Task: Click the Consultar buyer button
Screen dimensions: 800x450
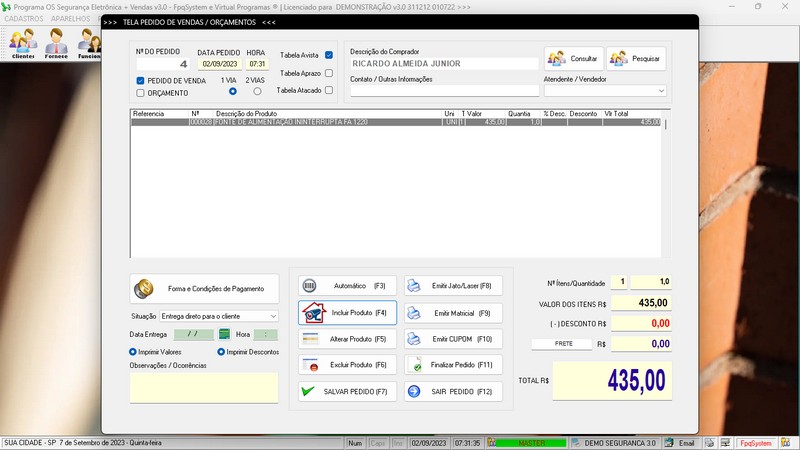Action: 574,59
